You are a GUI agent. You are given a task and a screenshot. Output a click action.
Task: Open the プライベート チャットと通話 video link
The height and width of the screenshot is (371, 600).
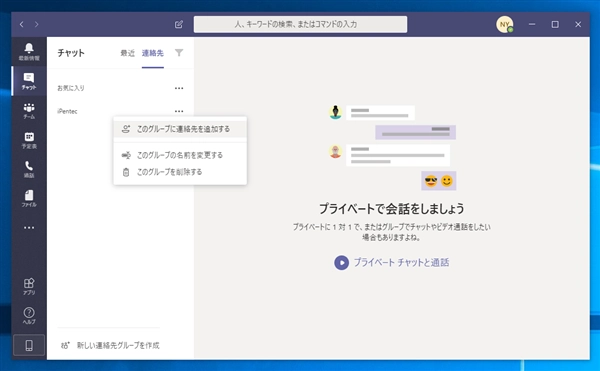(x=401, y=262)
